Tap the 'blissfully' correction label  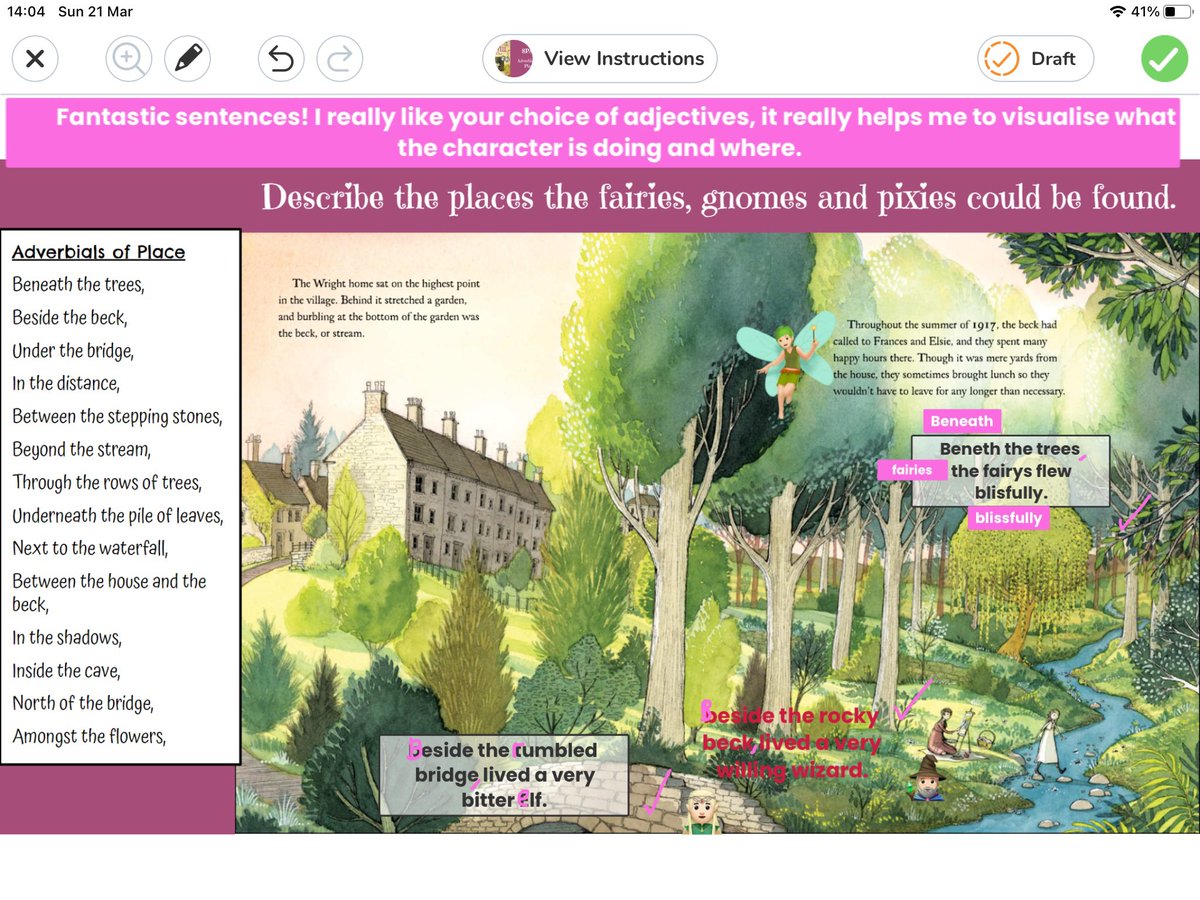[1008, 518]
